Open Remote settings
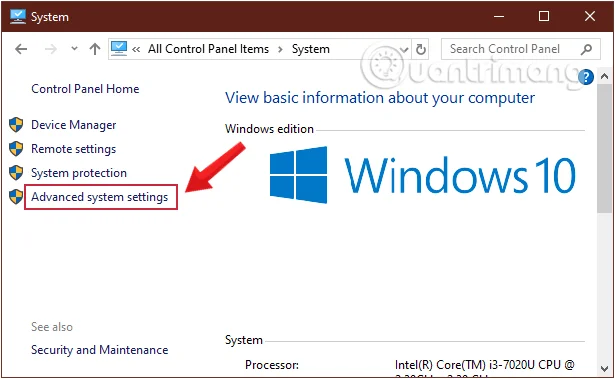The image size is (615, 379). (x=74, y=149)
